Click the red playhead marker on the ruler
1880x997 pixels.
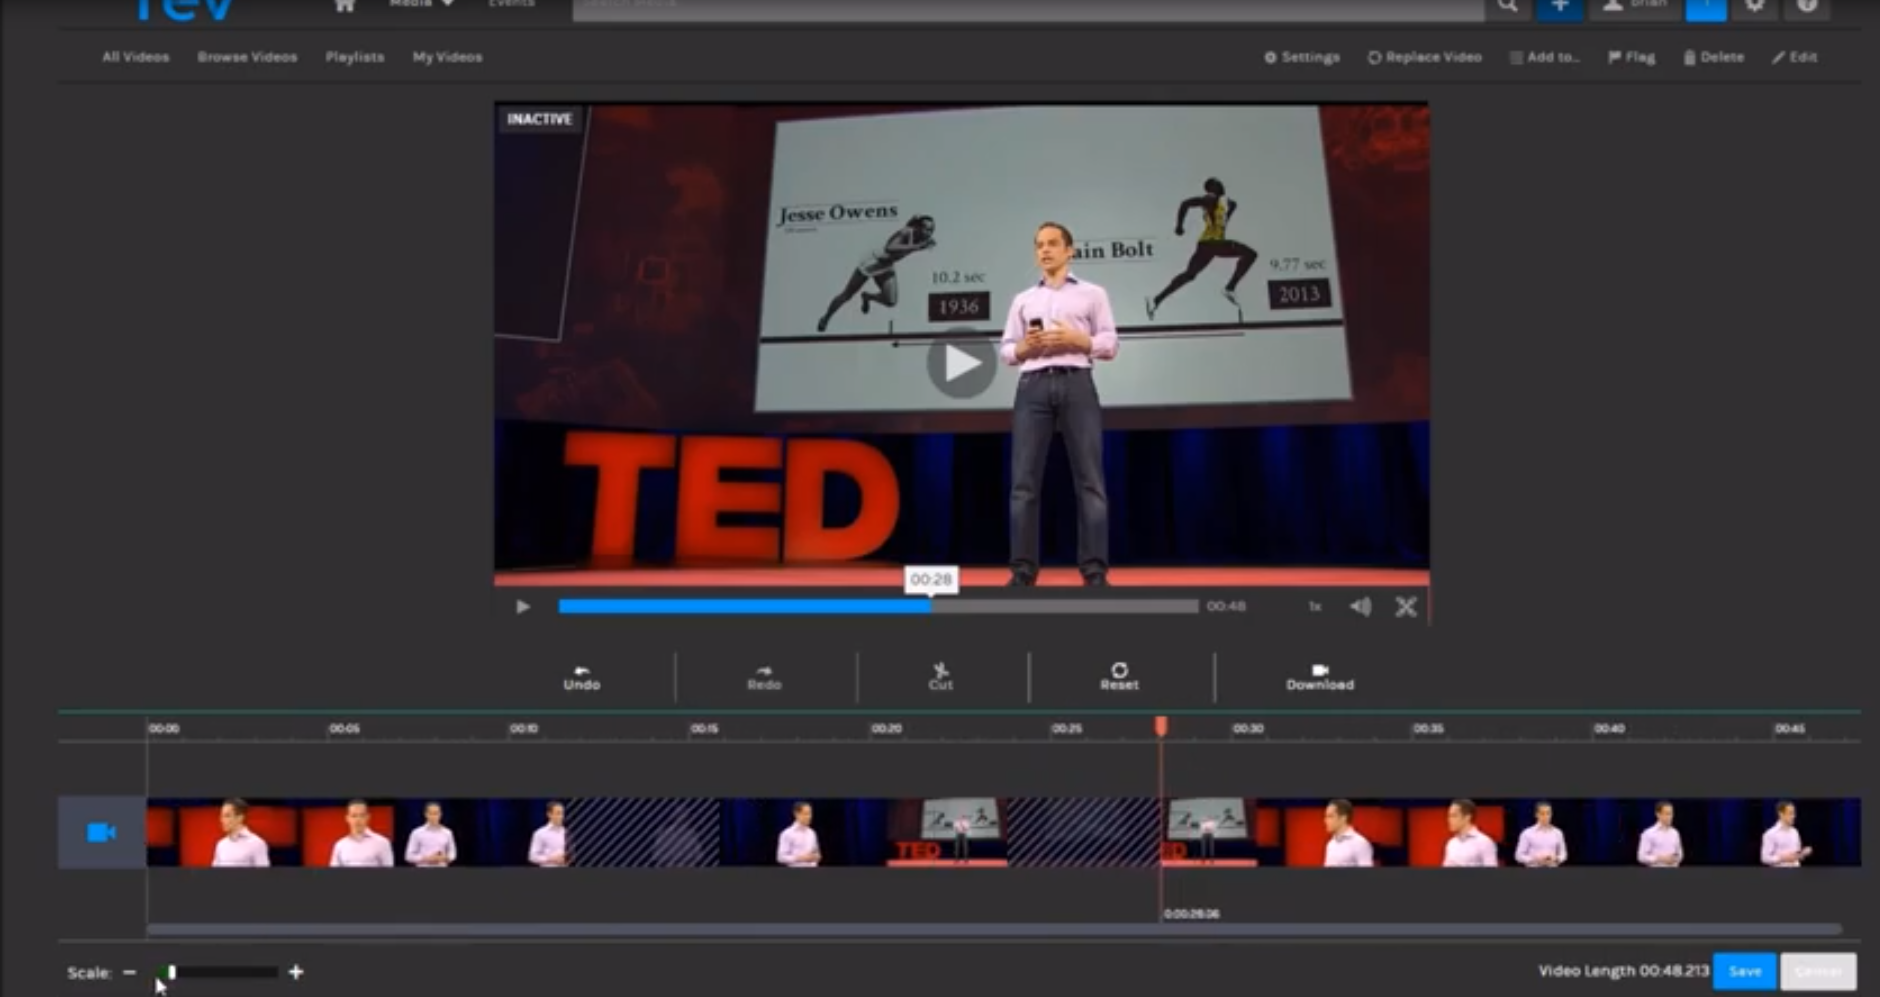[1161, 726]
